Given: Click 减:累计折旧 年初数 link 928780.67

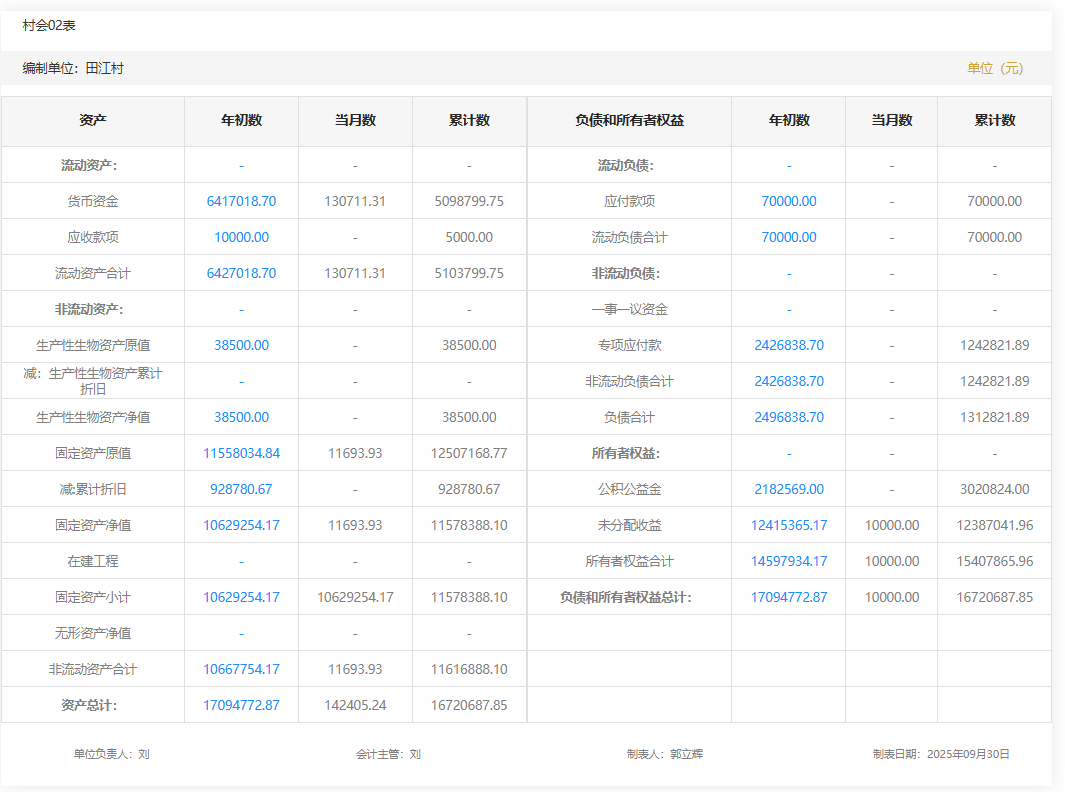Looking at the screenshot, I should (241, 489).
